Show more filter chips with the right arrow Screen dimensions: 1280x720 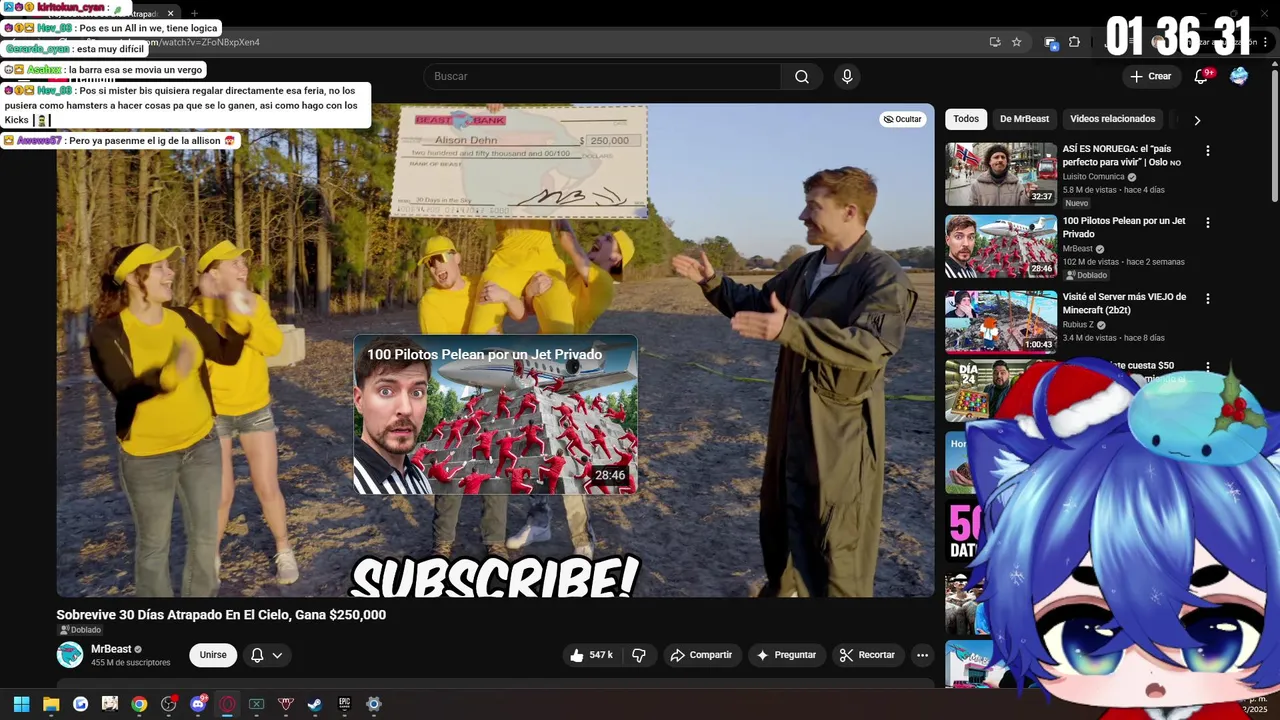(x=1197, y=120)
